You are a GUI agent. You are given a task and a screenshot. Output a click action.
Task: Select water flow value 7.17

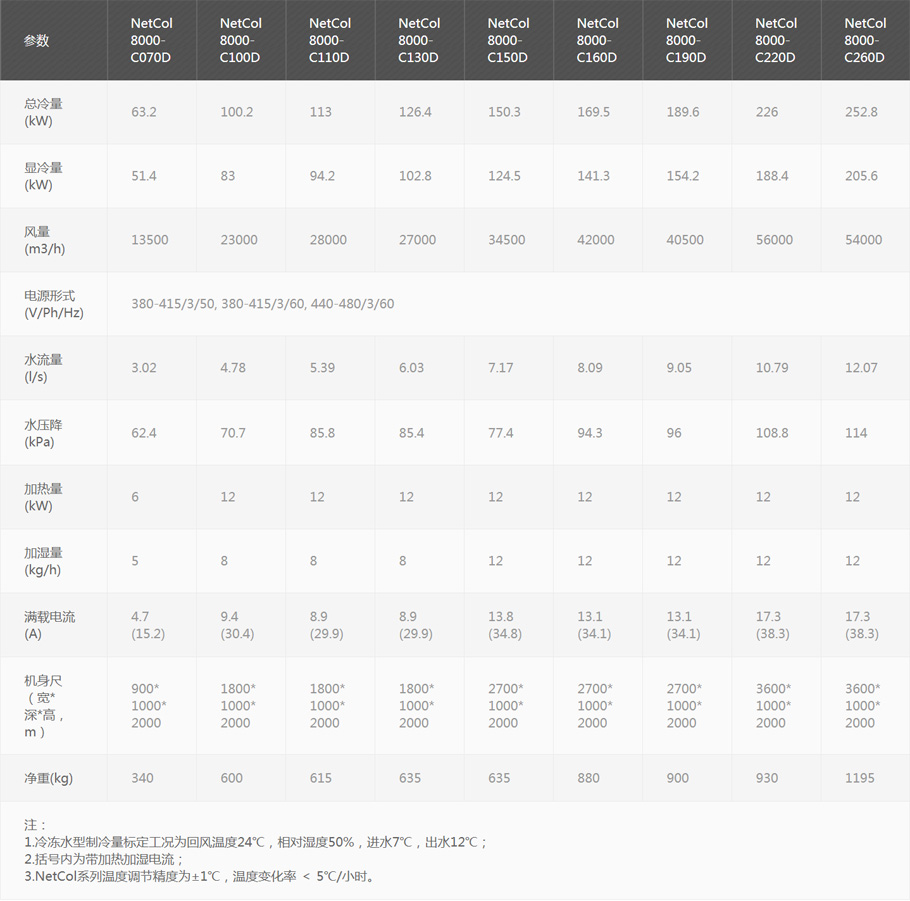pyautogui.click(x=501, y=367)
